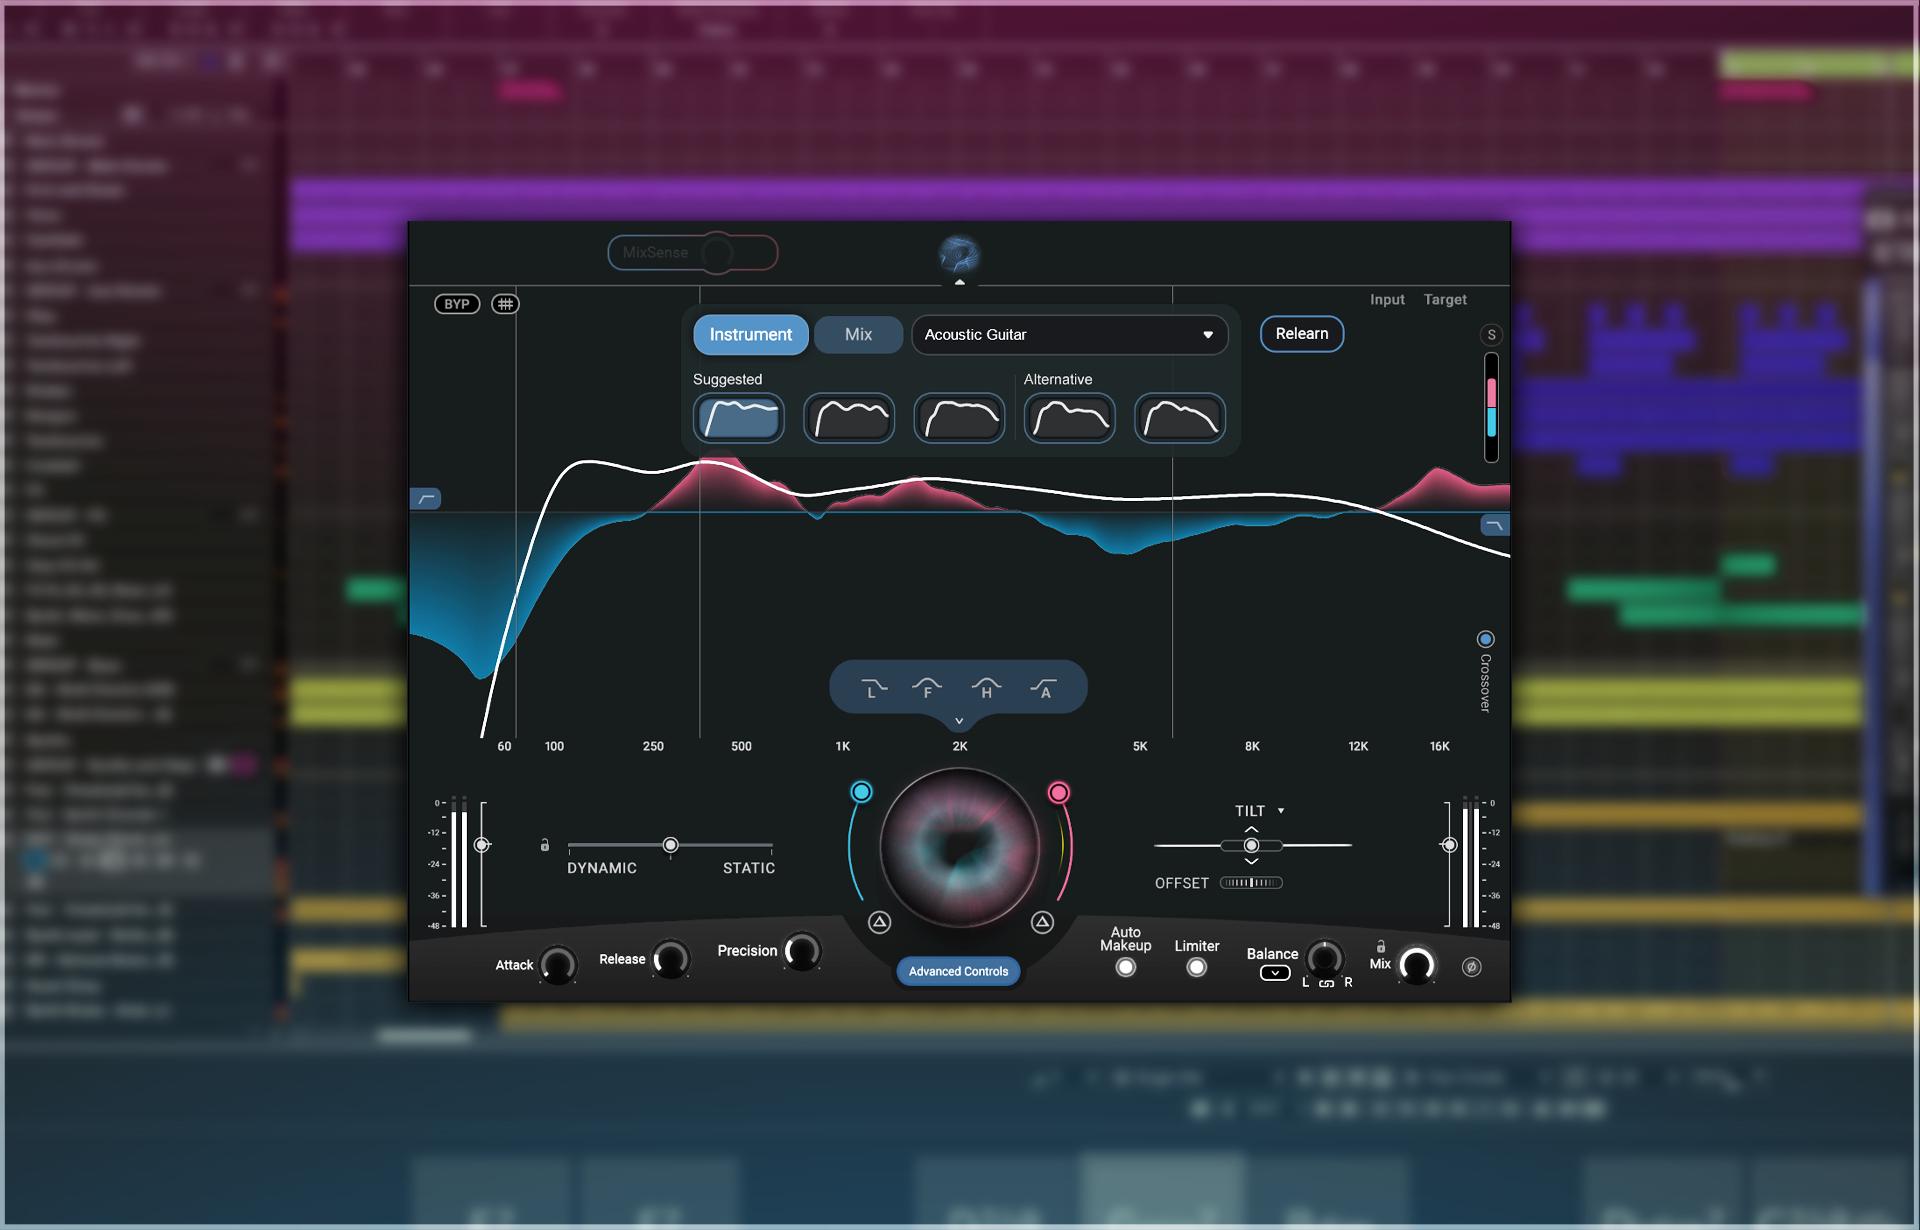Expand the filter shape panel chevron below

(959, 721)
